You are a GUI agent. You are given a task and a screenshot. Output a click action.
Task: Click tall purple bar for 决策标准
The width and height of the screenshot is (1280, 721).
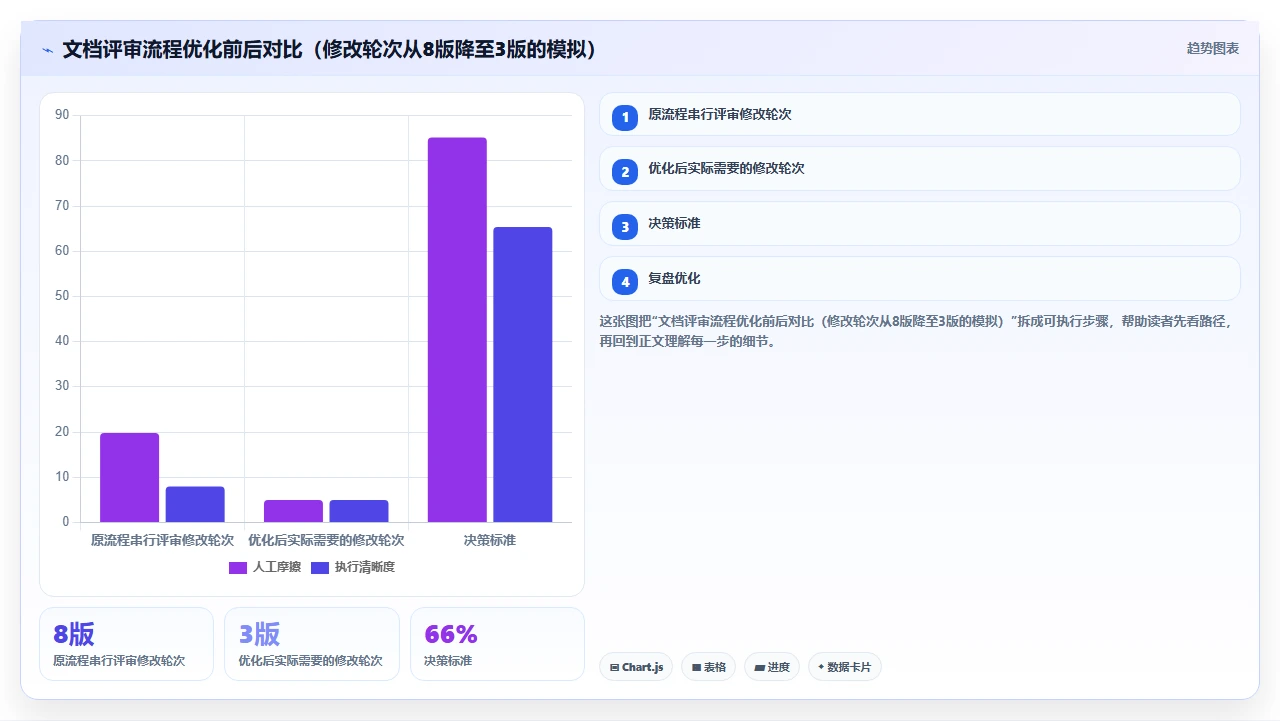pyautogui.click(x=457, y=330)
